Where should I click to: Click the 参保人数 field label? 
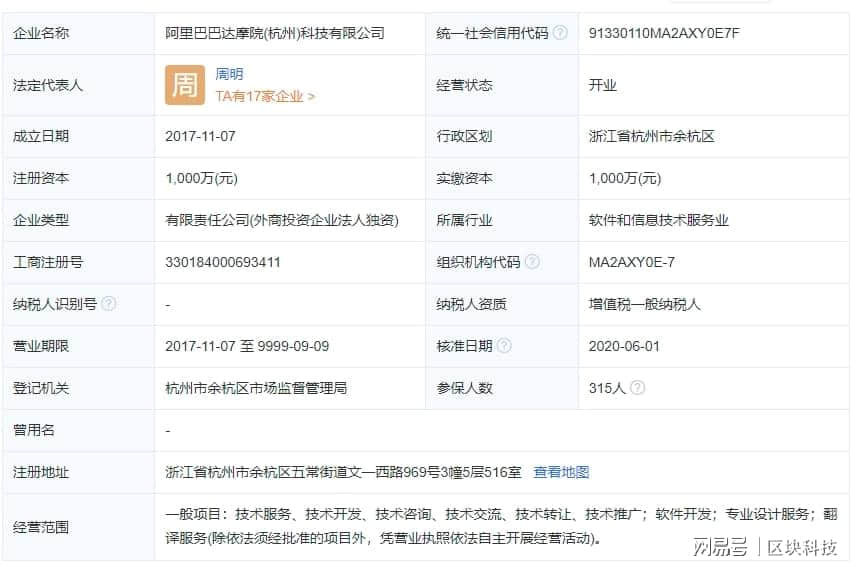(465, 388)
